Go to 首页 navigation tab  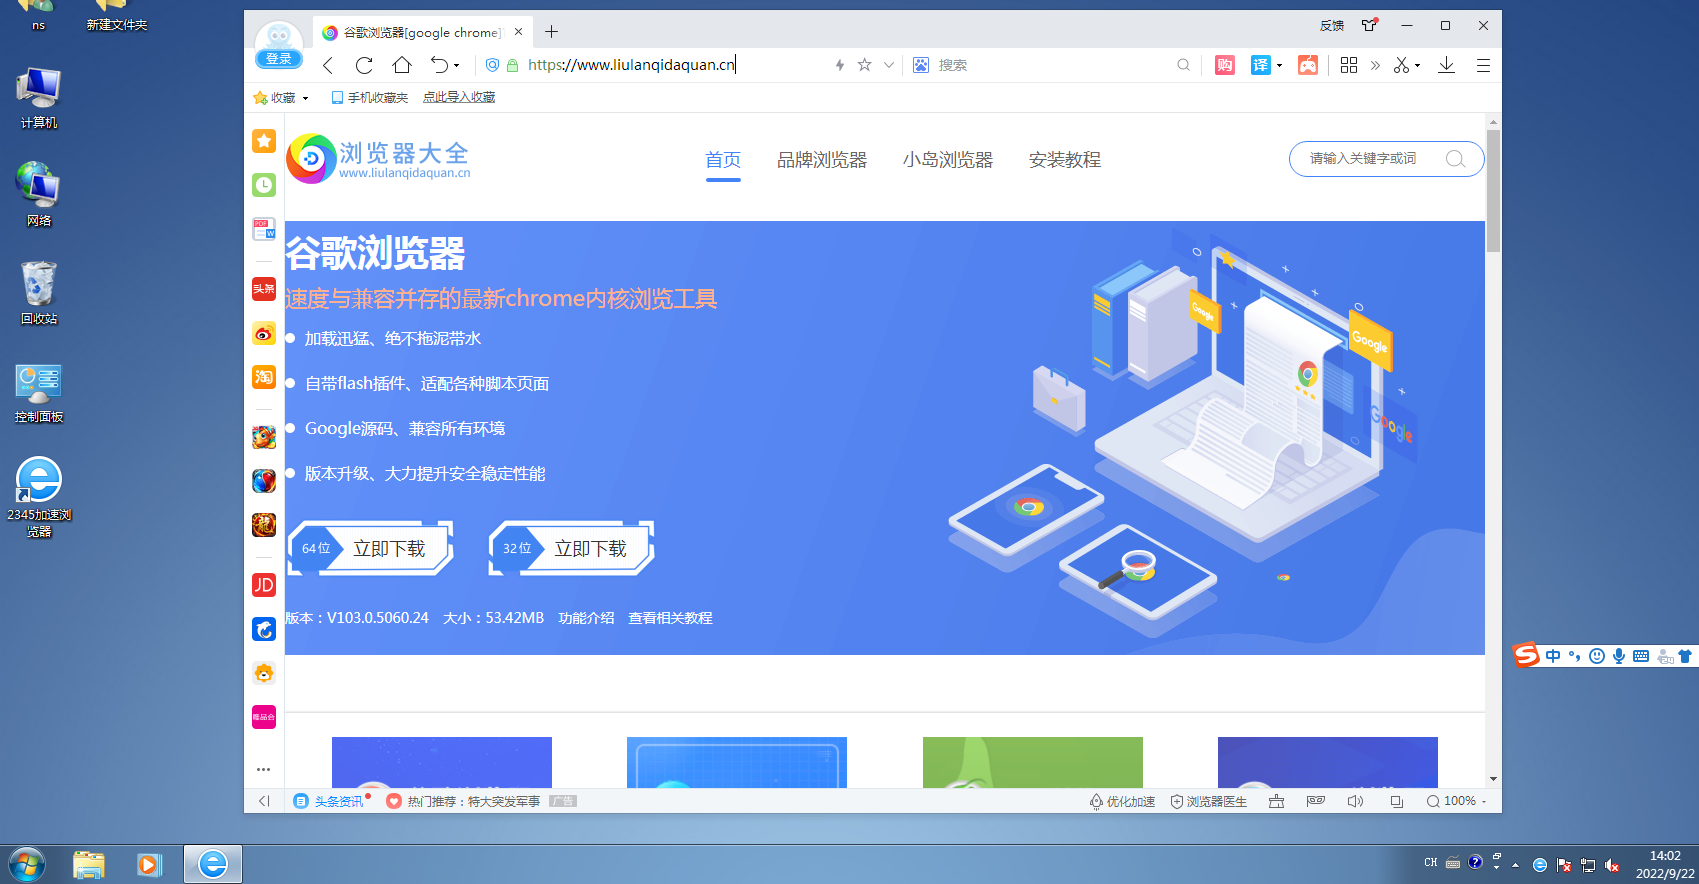point(723,160)
